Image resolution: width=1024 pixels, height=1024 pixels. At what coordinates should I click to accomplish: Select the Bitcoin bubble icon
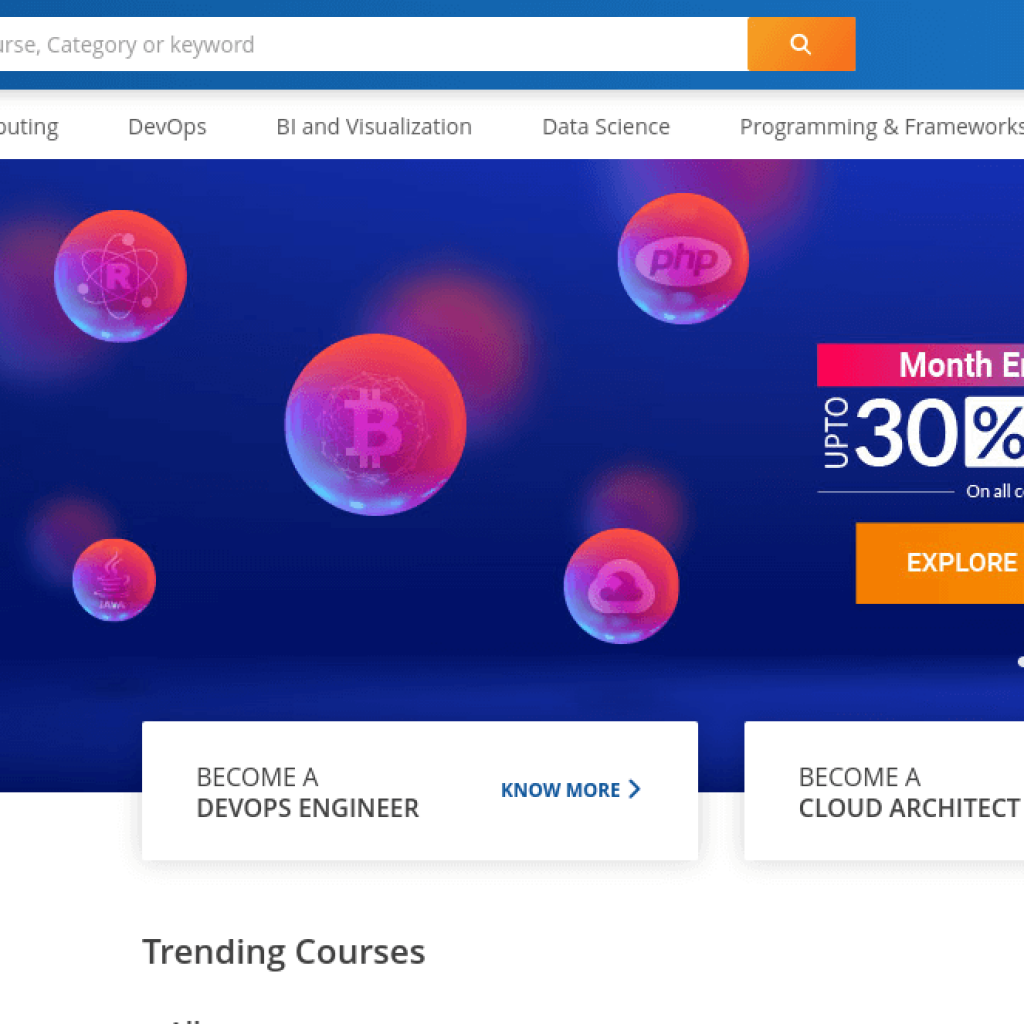375,425
